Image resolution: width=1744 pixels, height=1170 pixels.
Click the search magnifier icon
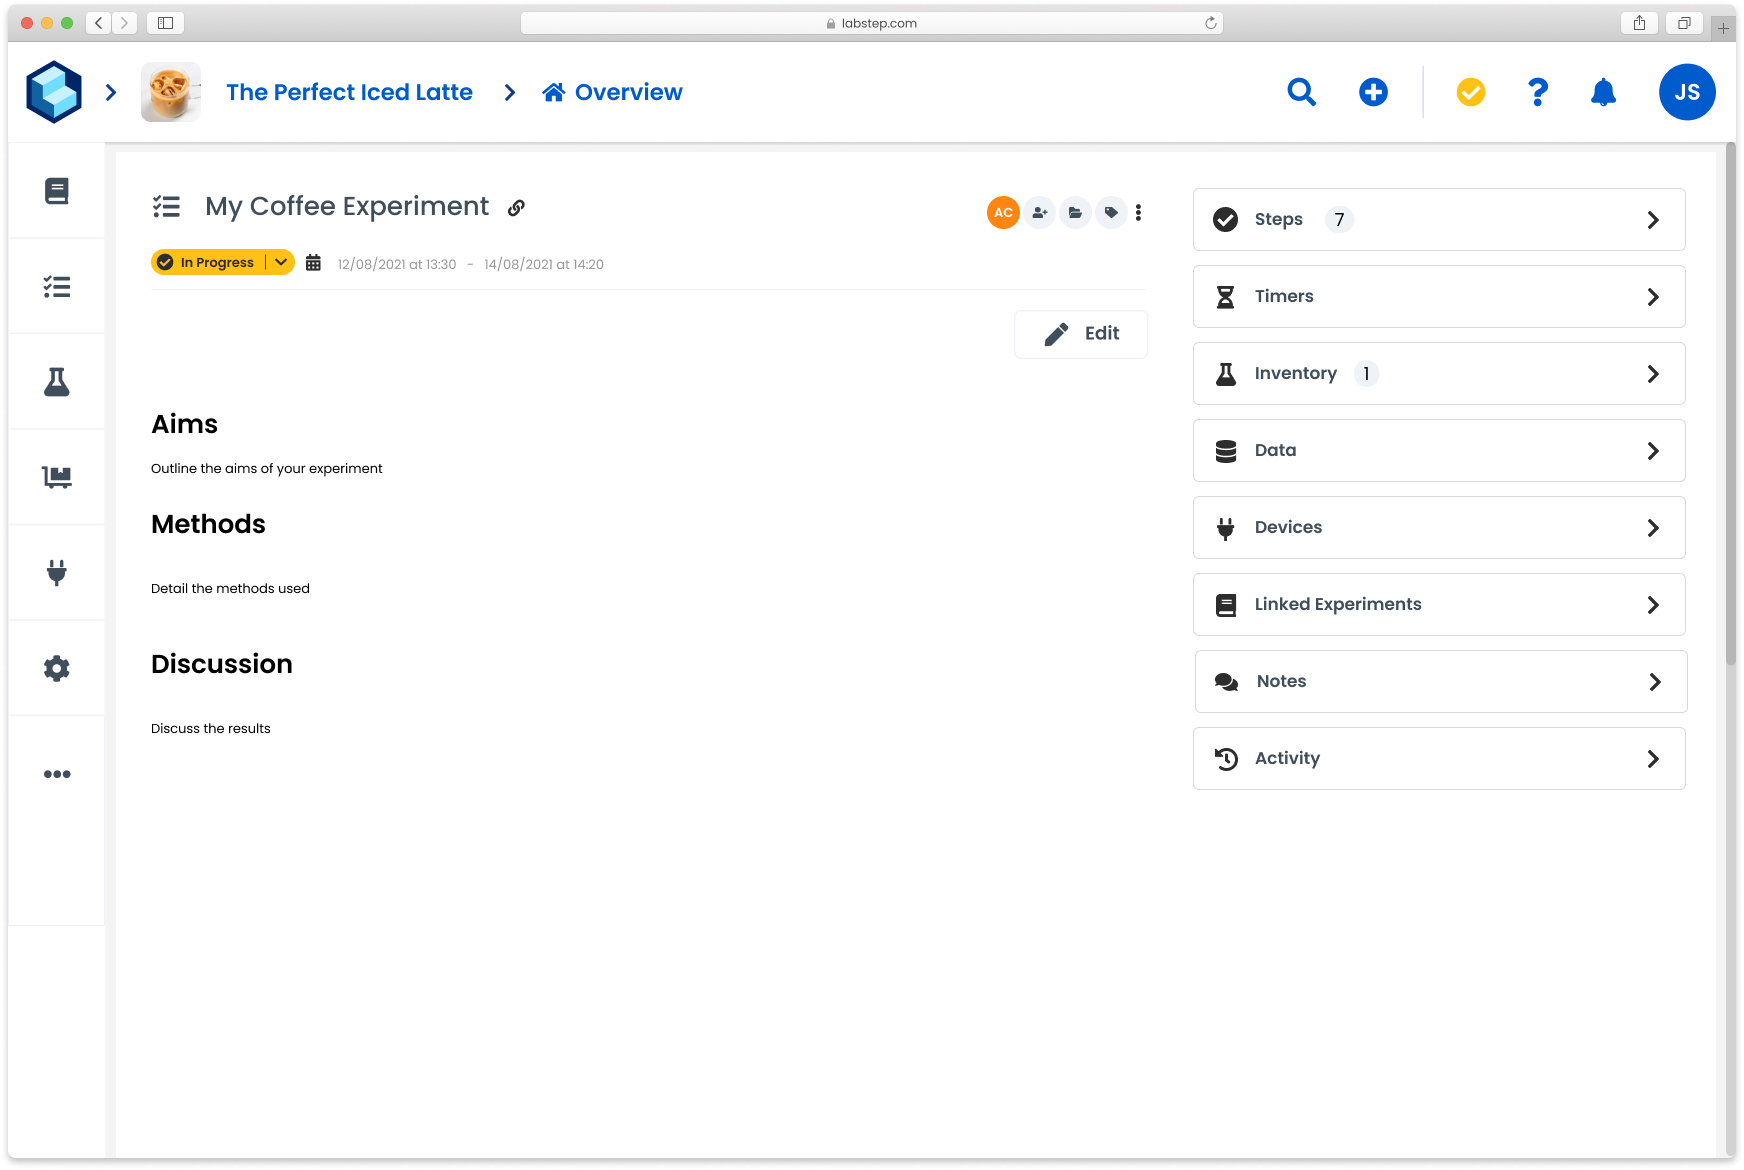click(x=1301, y=92)
